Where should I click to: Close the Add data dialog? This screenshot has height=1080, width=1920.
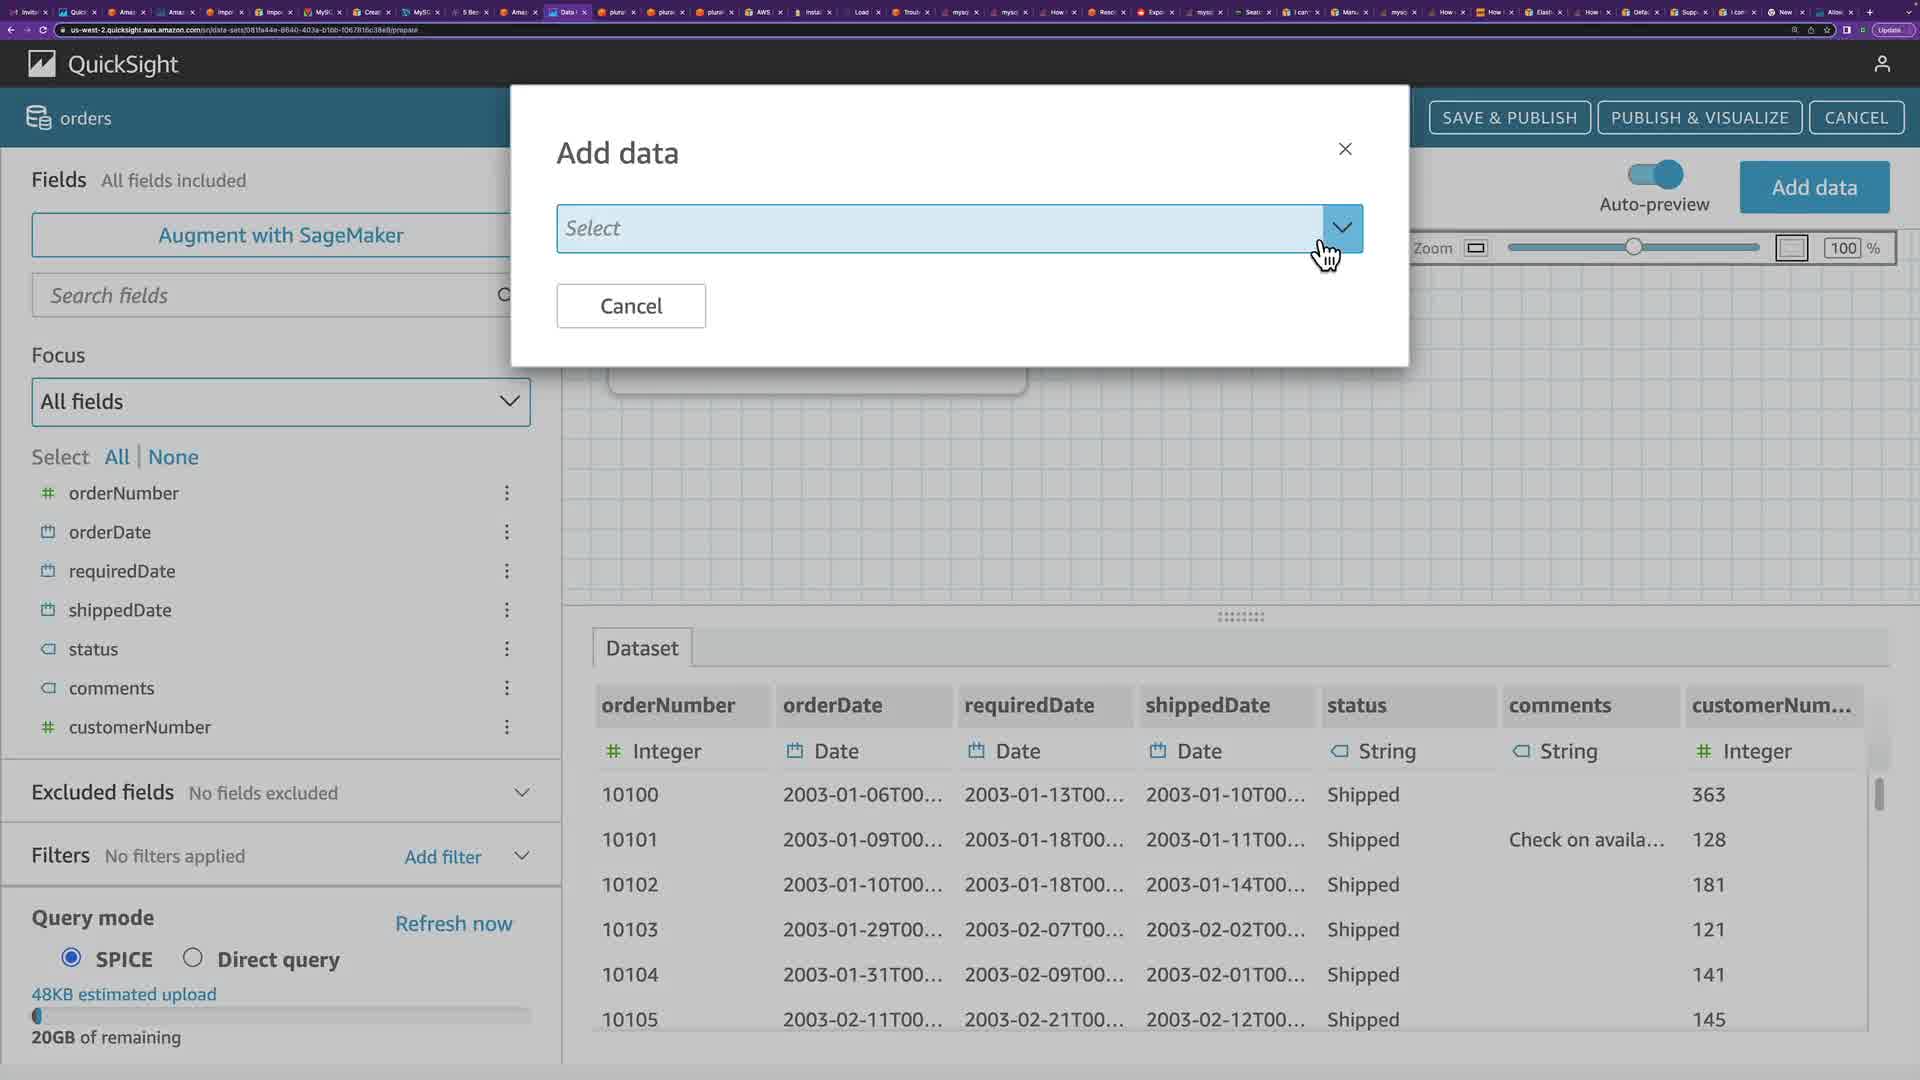[x=1344, y=149]
